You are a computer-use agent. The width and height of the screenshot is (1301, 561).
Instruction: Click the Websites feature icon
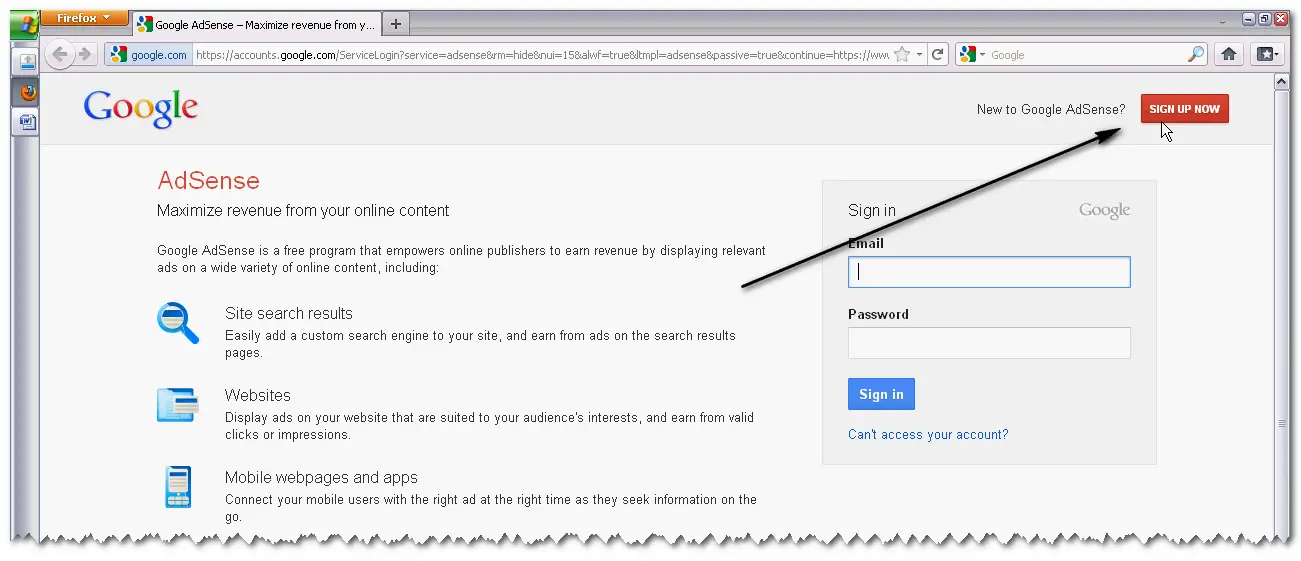coord(178,405)
